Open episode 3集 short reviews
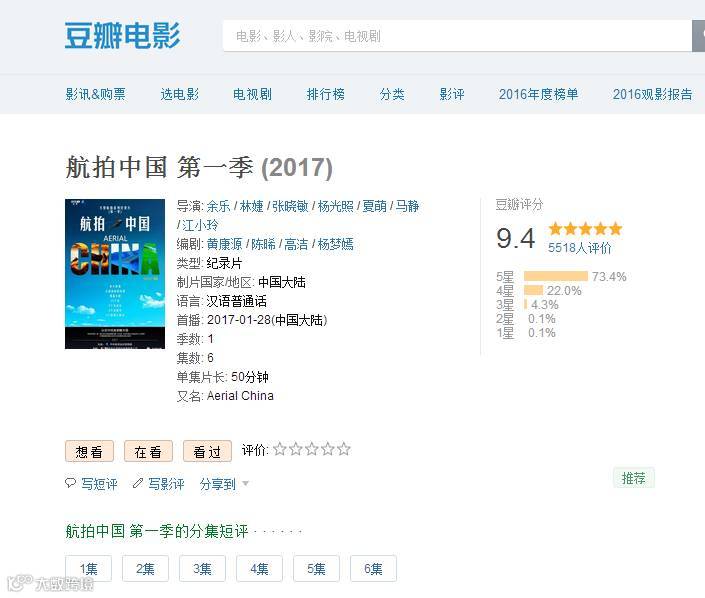 click(x=202, y=569)
